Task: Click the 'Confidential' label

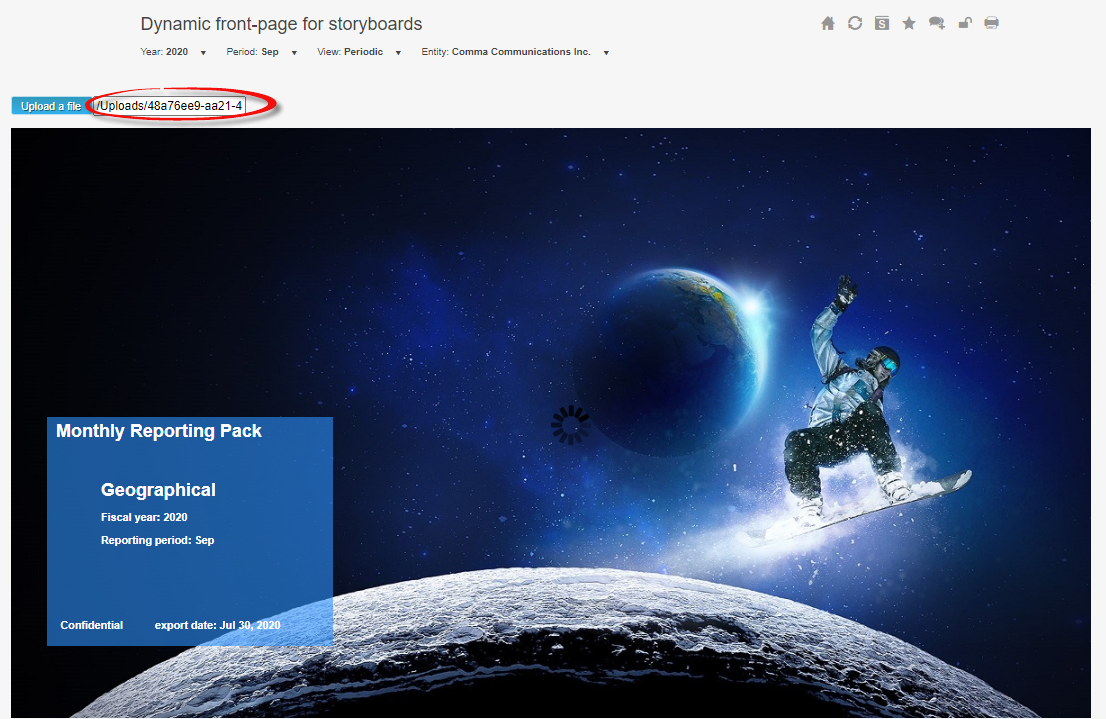Action: (92, 625)
